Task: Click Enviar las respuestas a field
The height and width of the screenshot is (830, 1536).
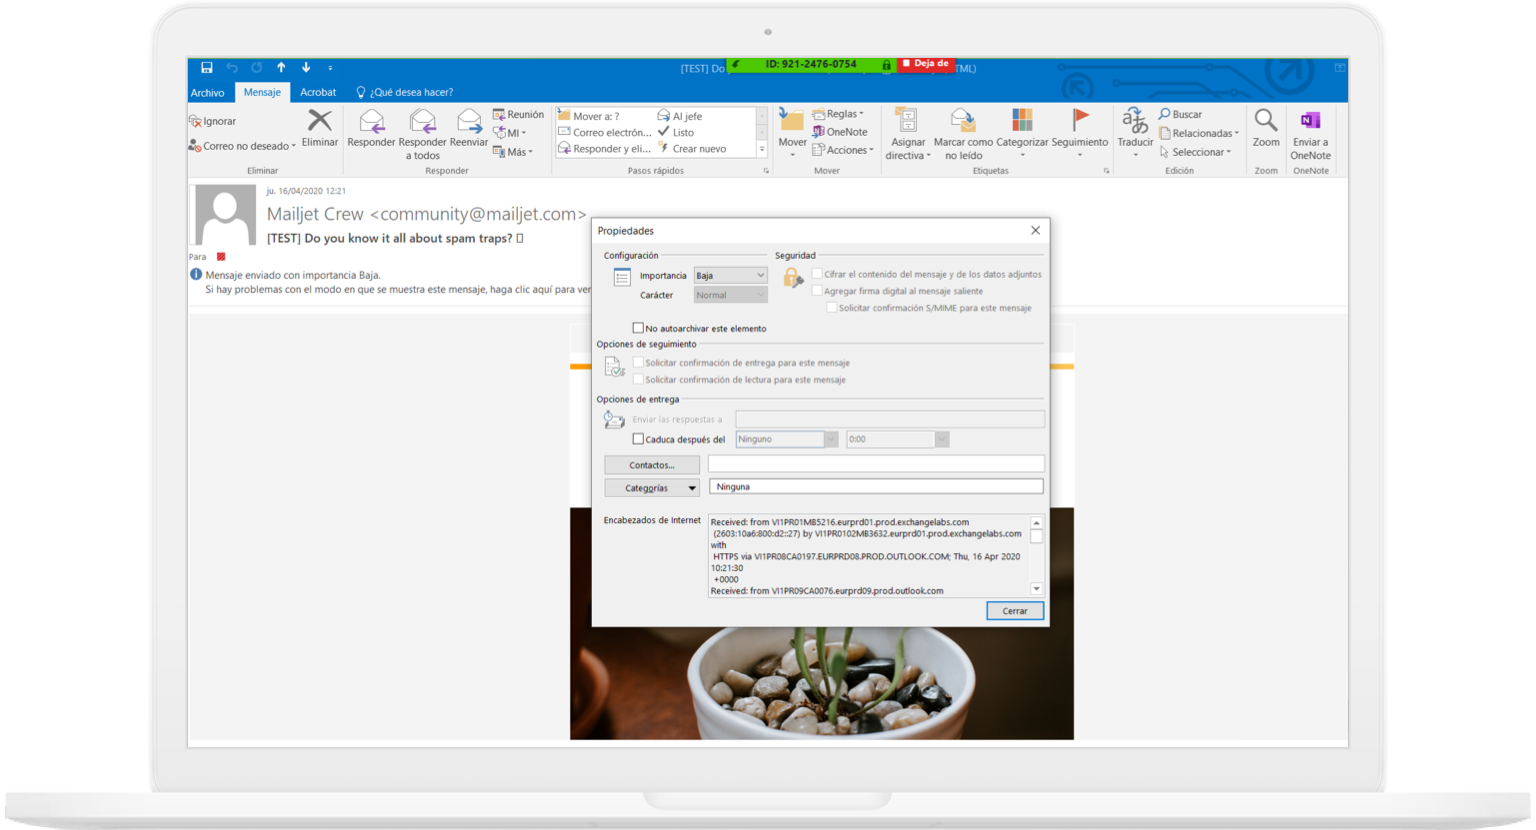Action: (890, 419)
